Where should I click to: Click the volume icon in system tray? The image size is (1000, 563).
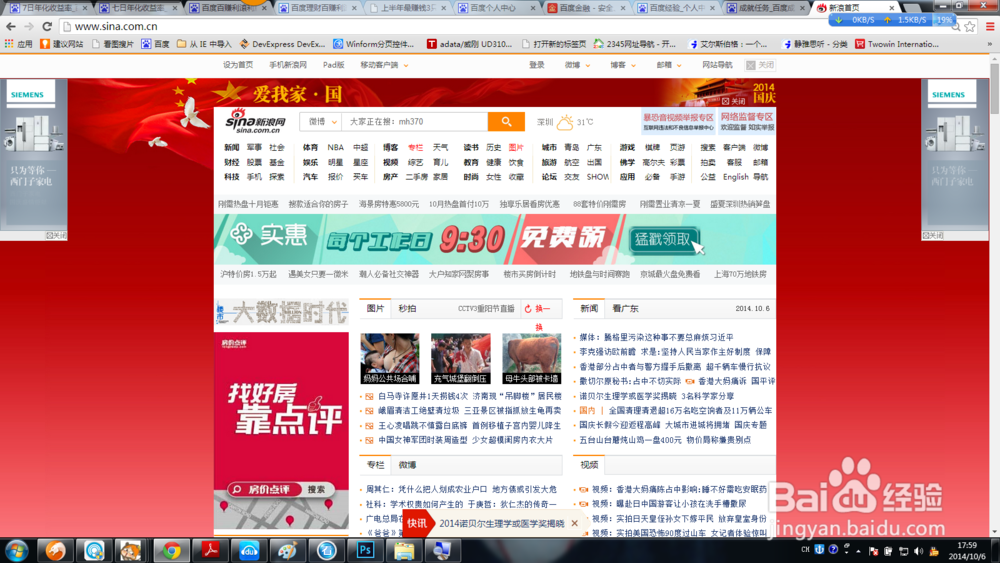918,551
